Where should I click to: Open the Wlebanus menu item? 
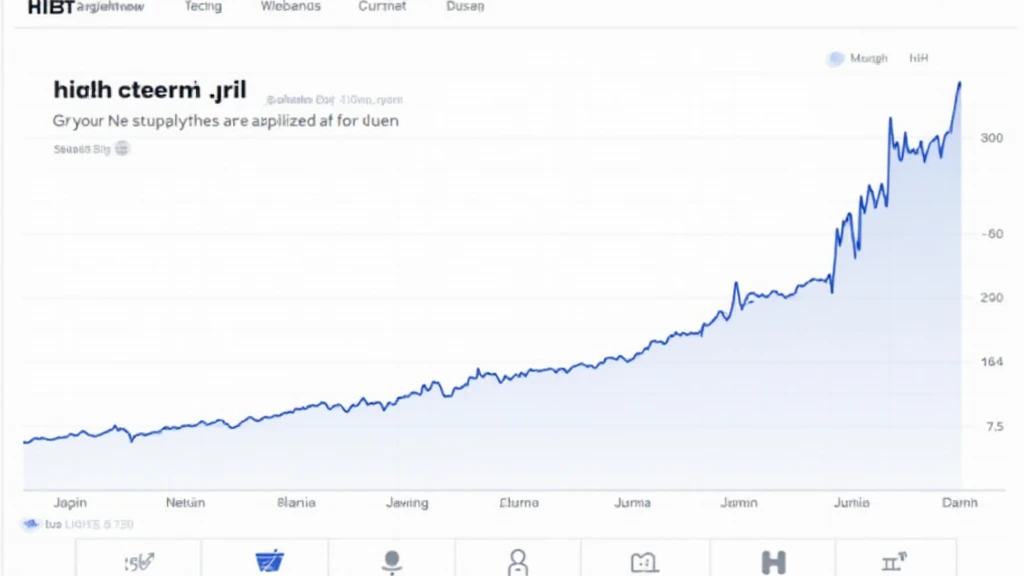click(291, 7)
